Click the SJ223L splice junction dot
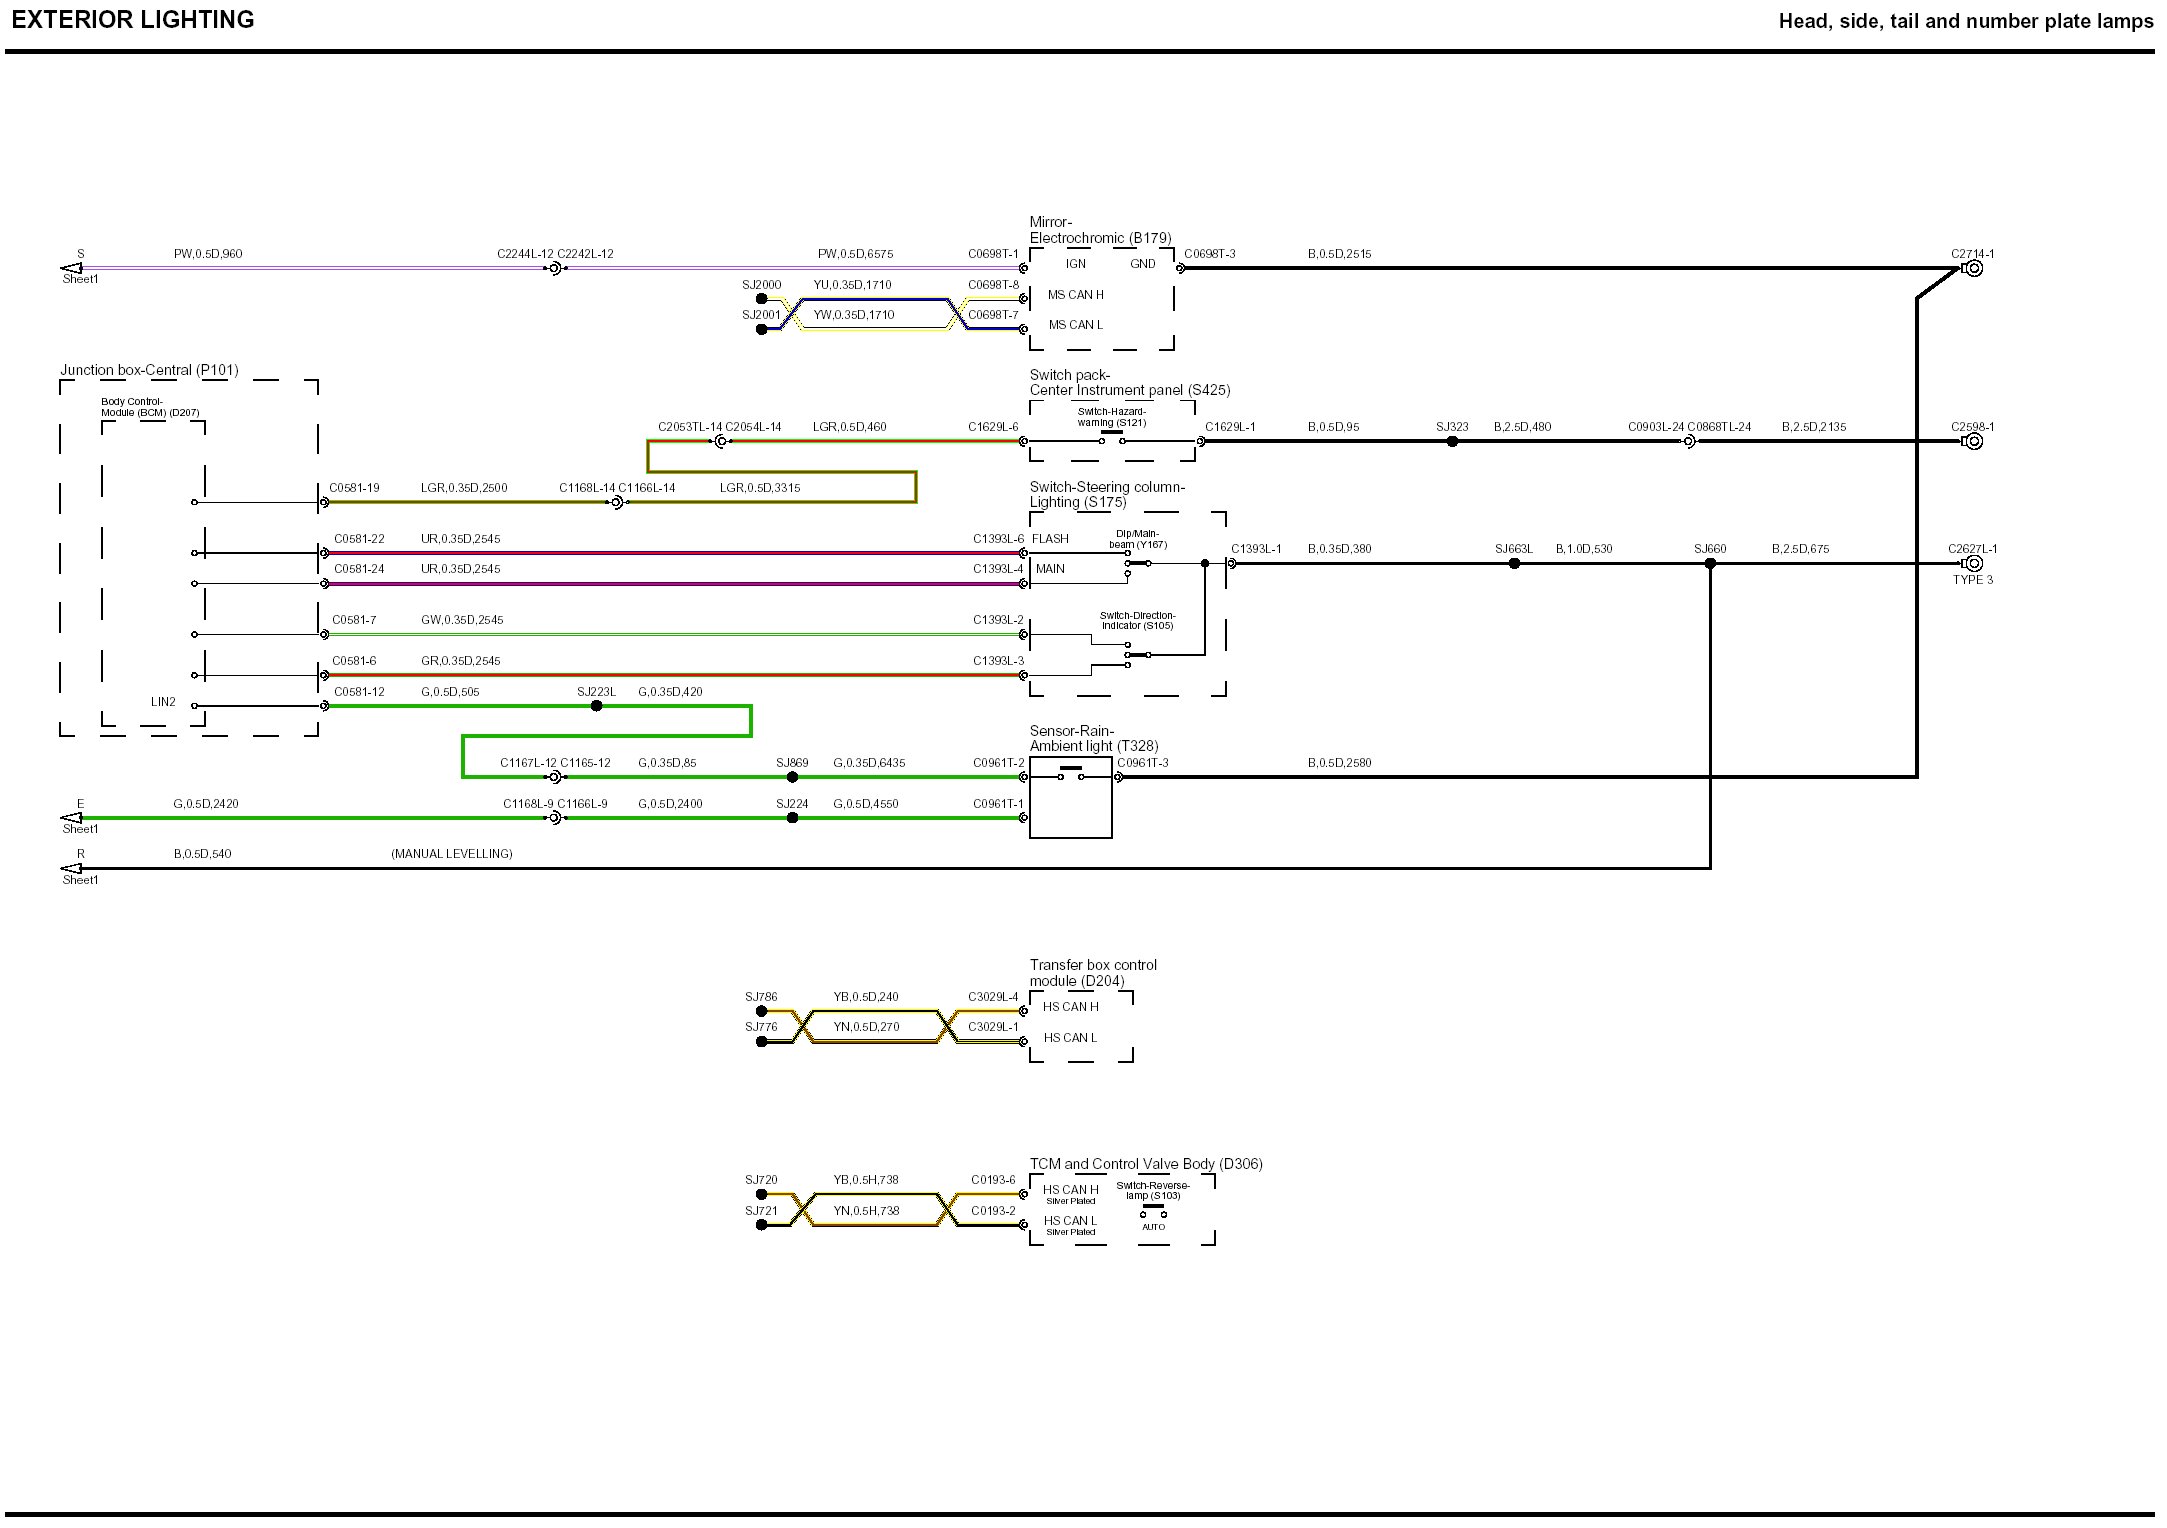Image resolution: width=2167 pixels, height=1528 pixels. click(596, 706)
